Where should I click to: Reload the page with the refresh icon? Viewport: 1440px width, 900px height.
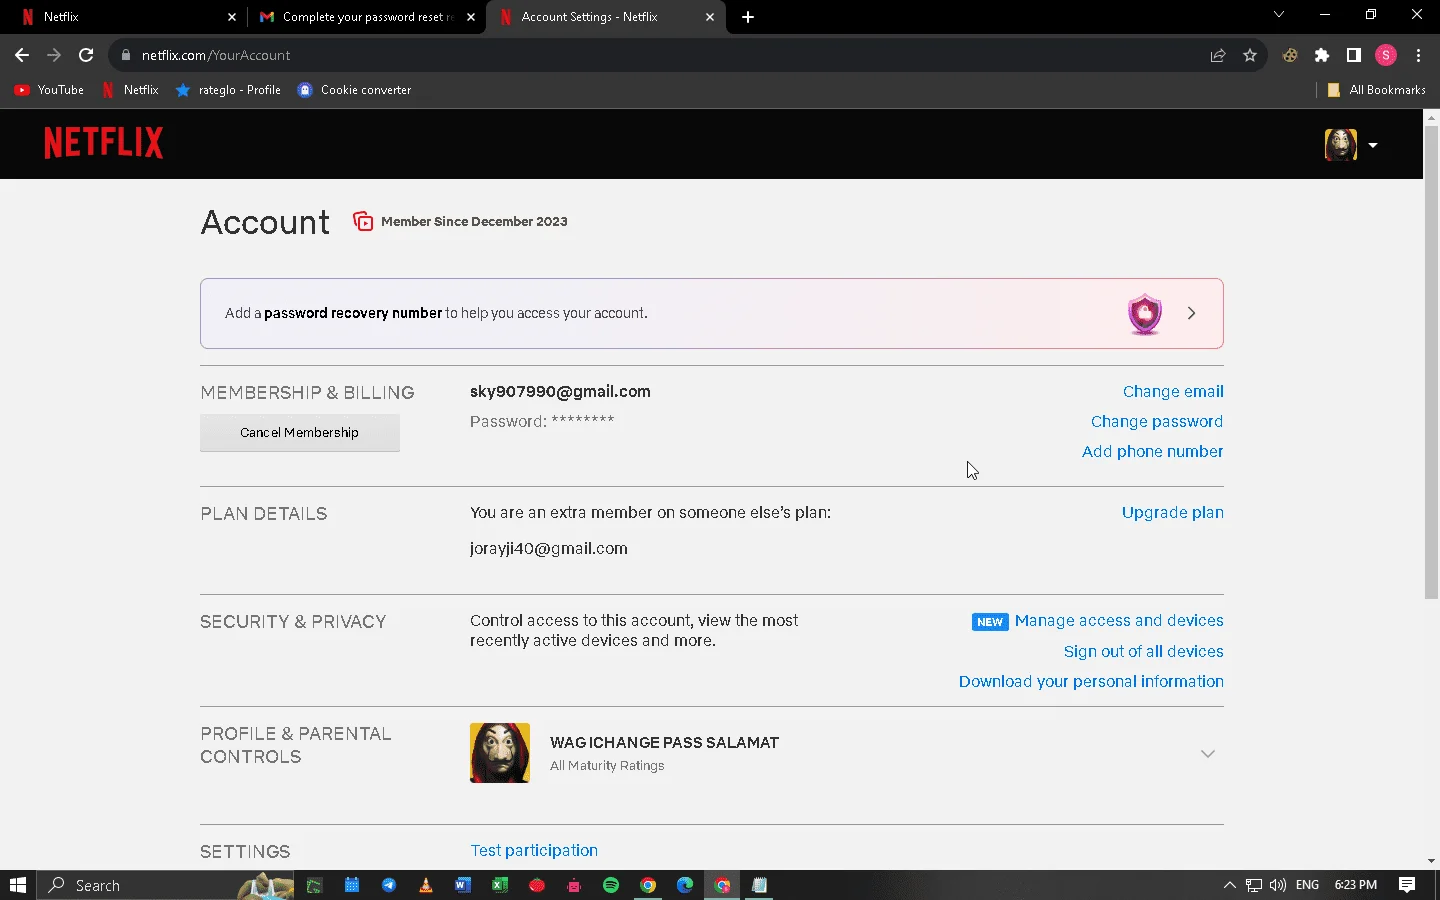86,55
